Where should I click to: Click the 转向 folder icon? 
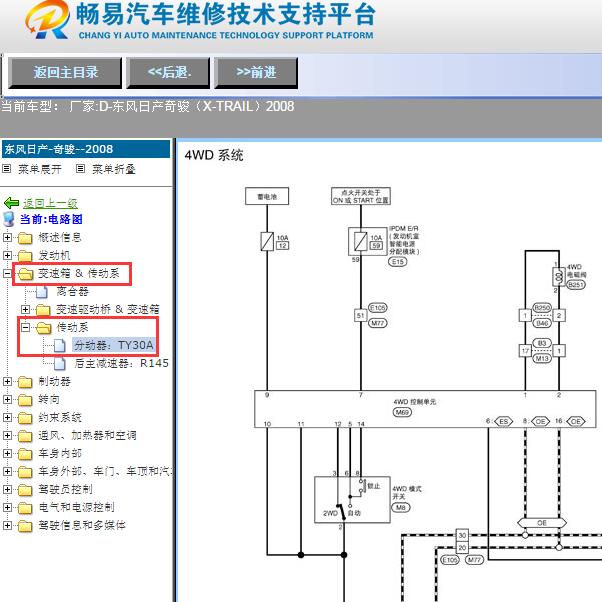pos(25,400)
